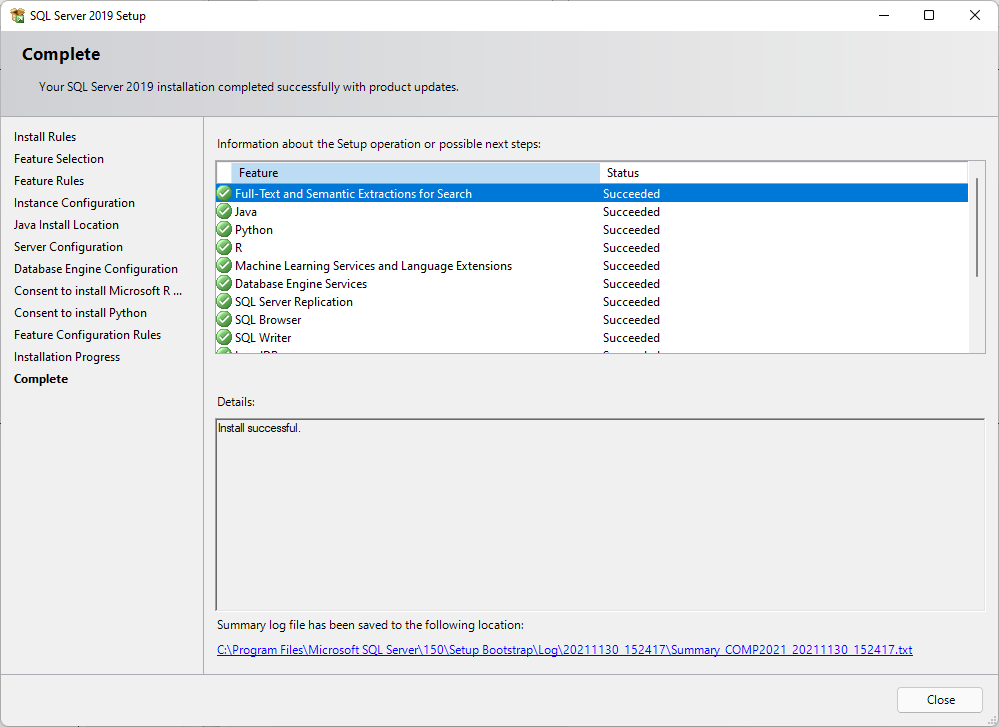Click green check icon beside R feature
The height and width of the screenshot is (727, 999).
(x=224, y=247)
